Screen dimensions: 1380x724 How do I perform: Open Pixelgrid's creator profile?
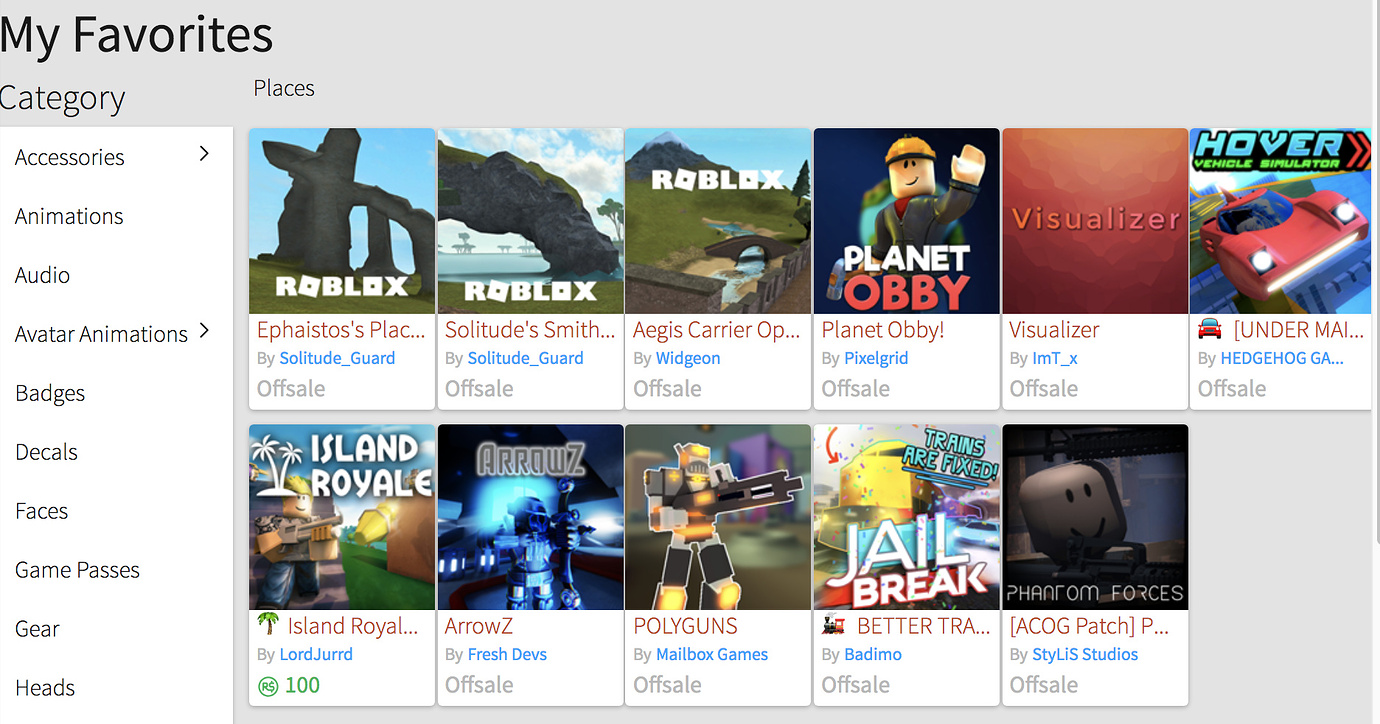tap(877, 357)
